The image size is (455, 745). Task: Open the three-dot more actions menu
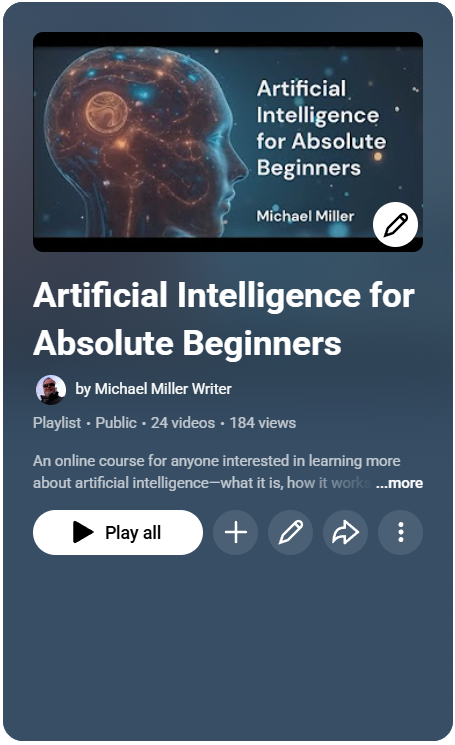[x=400, y=532]
